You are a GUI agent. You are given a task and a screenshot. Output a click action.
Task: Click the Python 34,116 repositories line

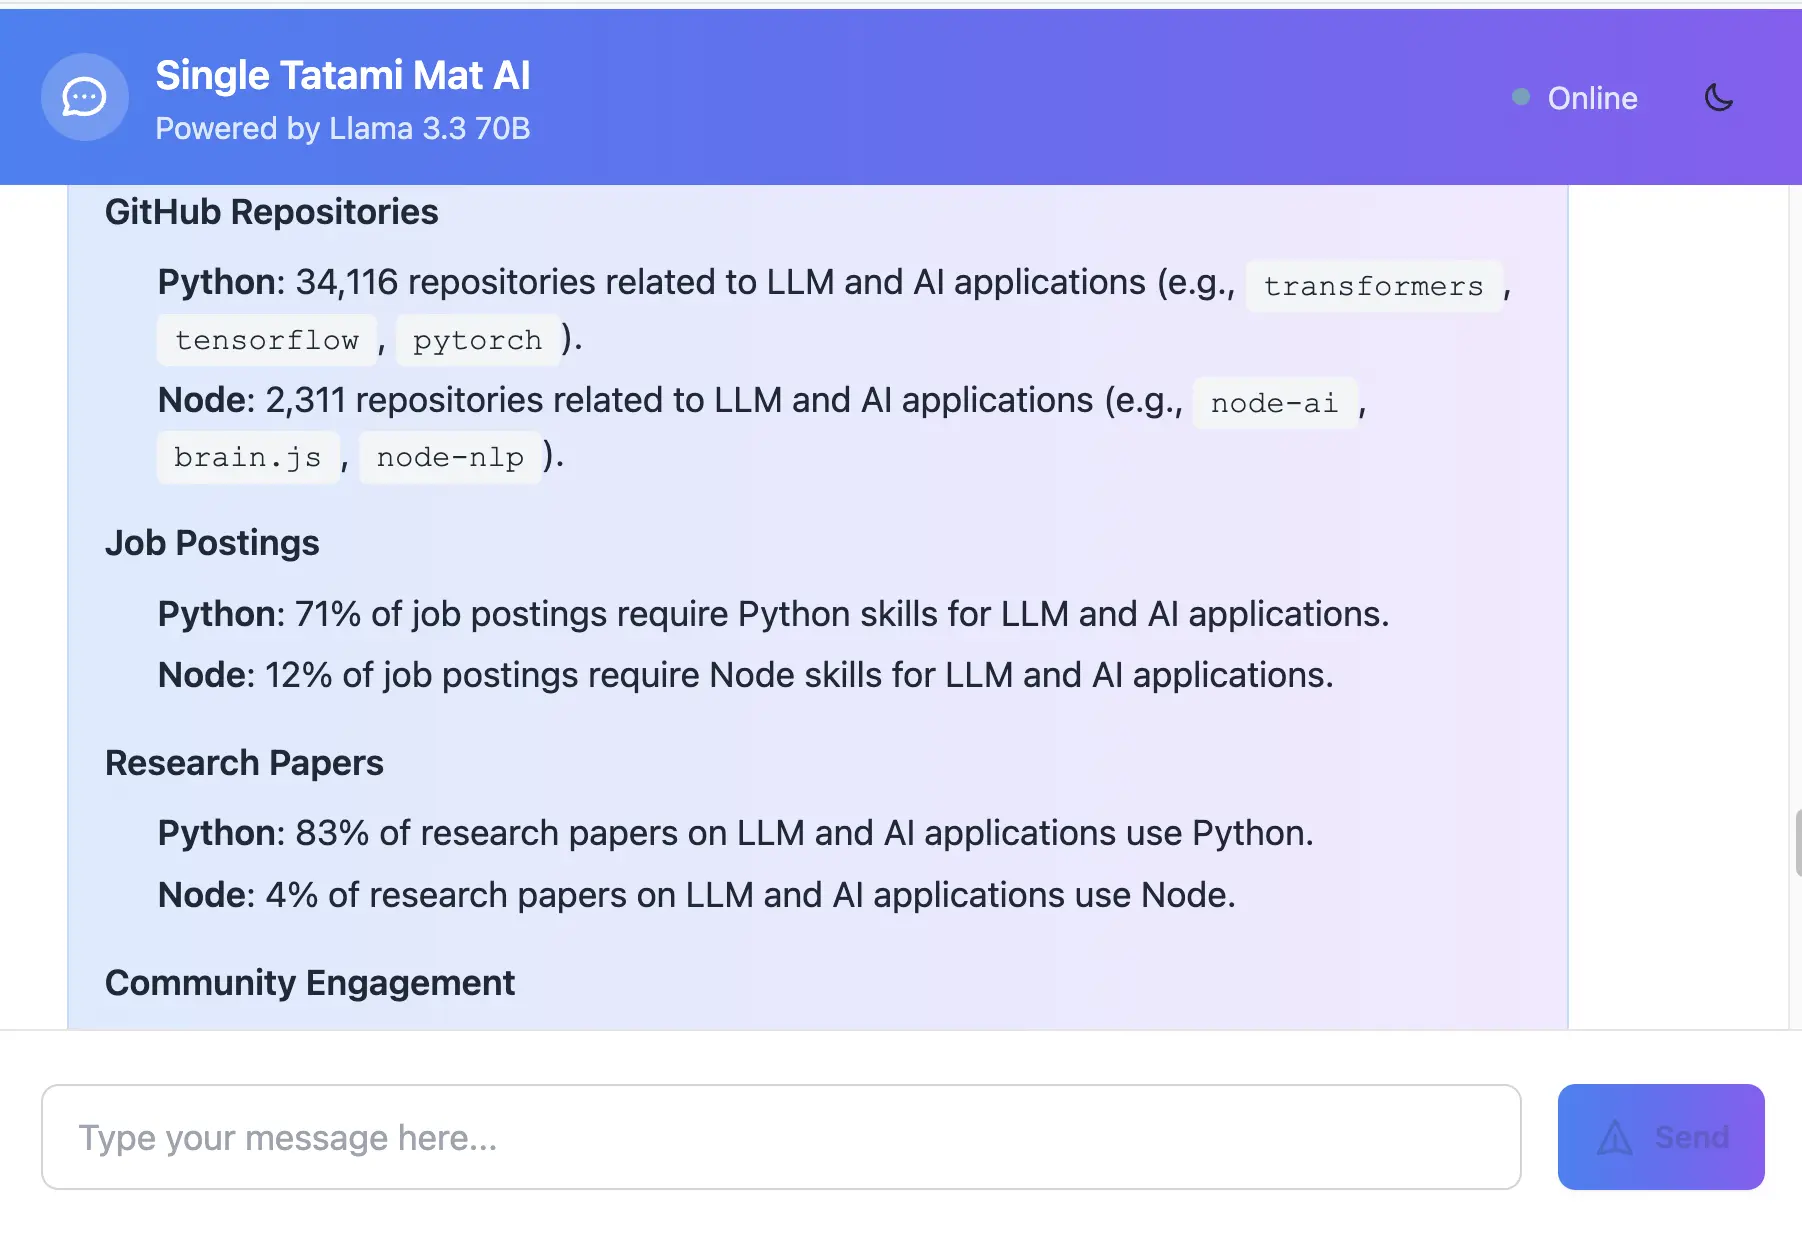tap(835, 312)
